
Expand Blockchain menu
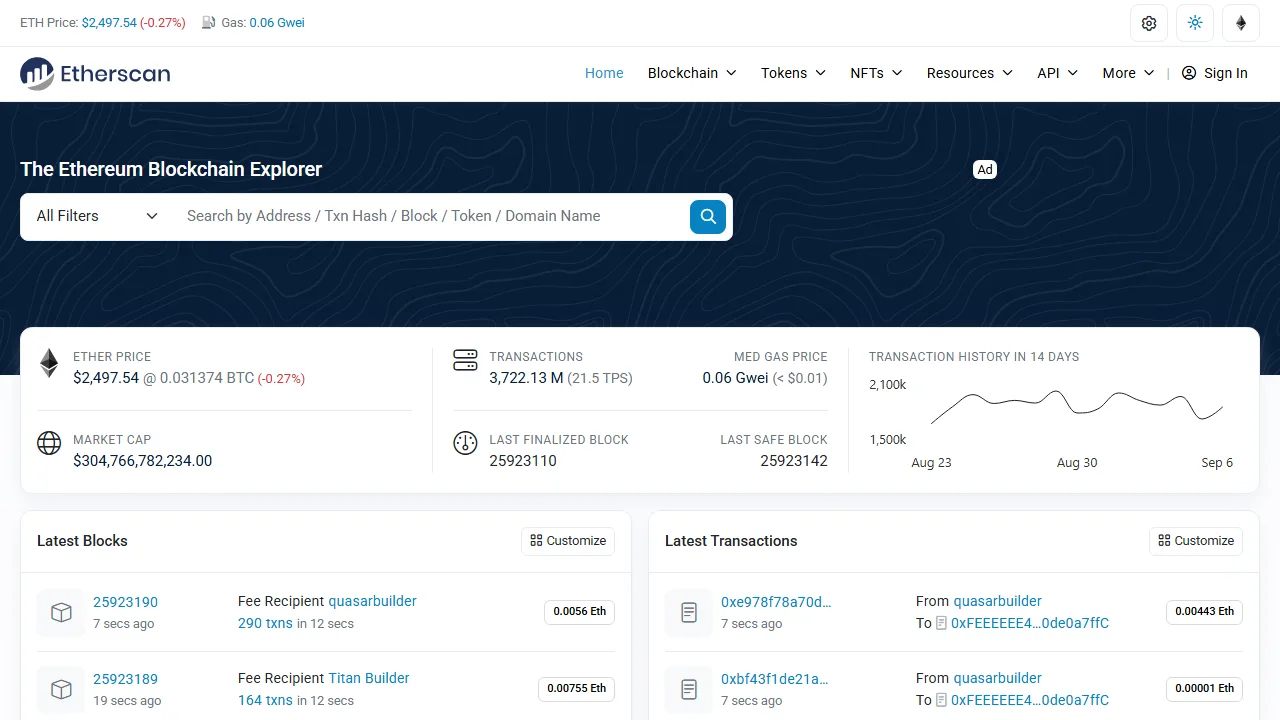pos(692,73)
